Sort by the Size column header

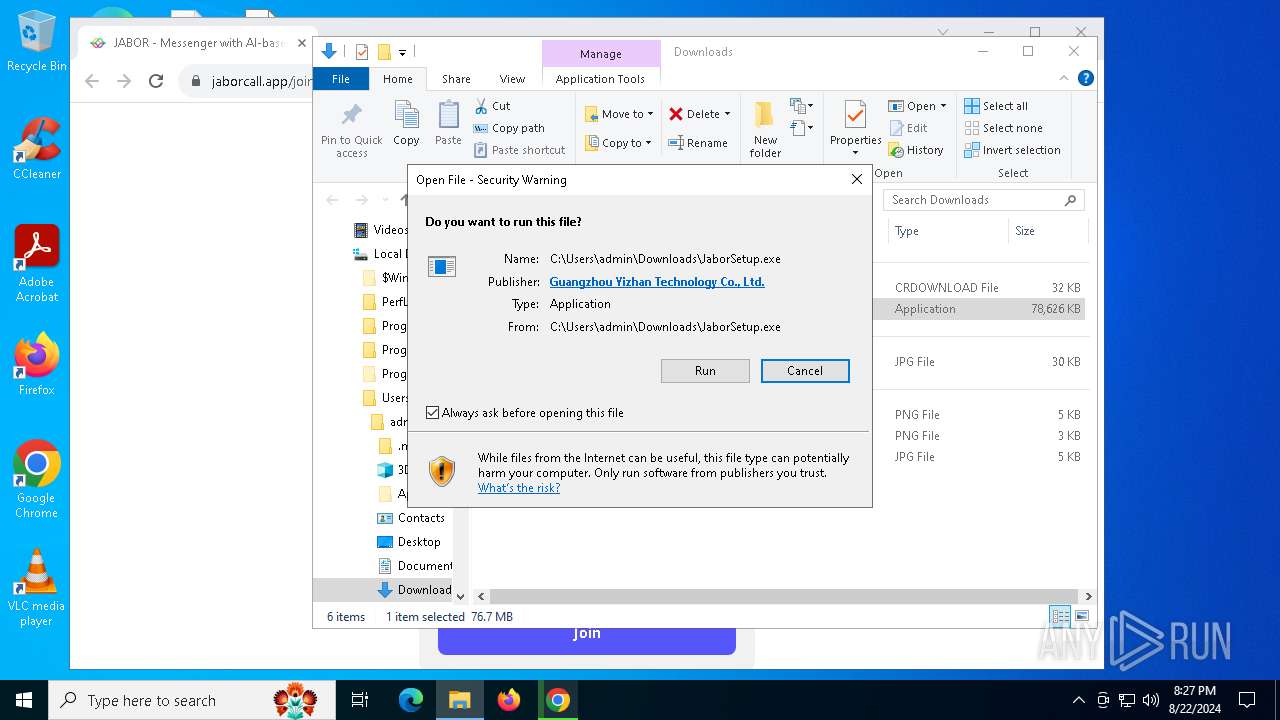point(1046,231)
